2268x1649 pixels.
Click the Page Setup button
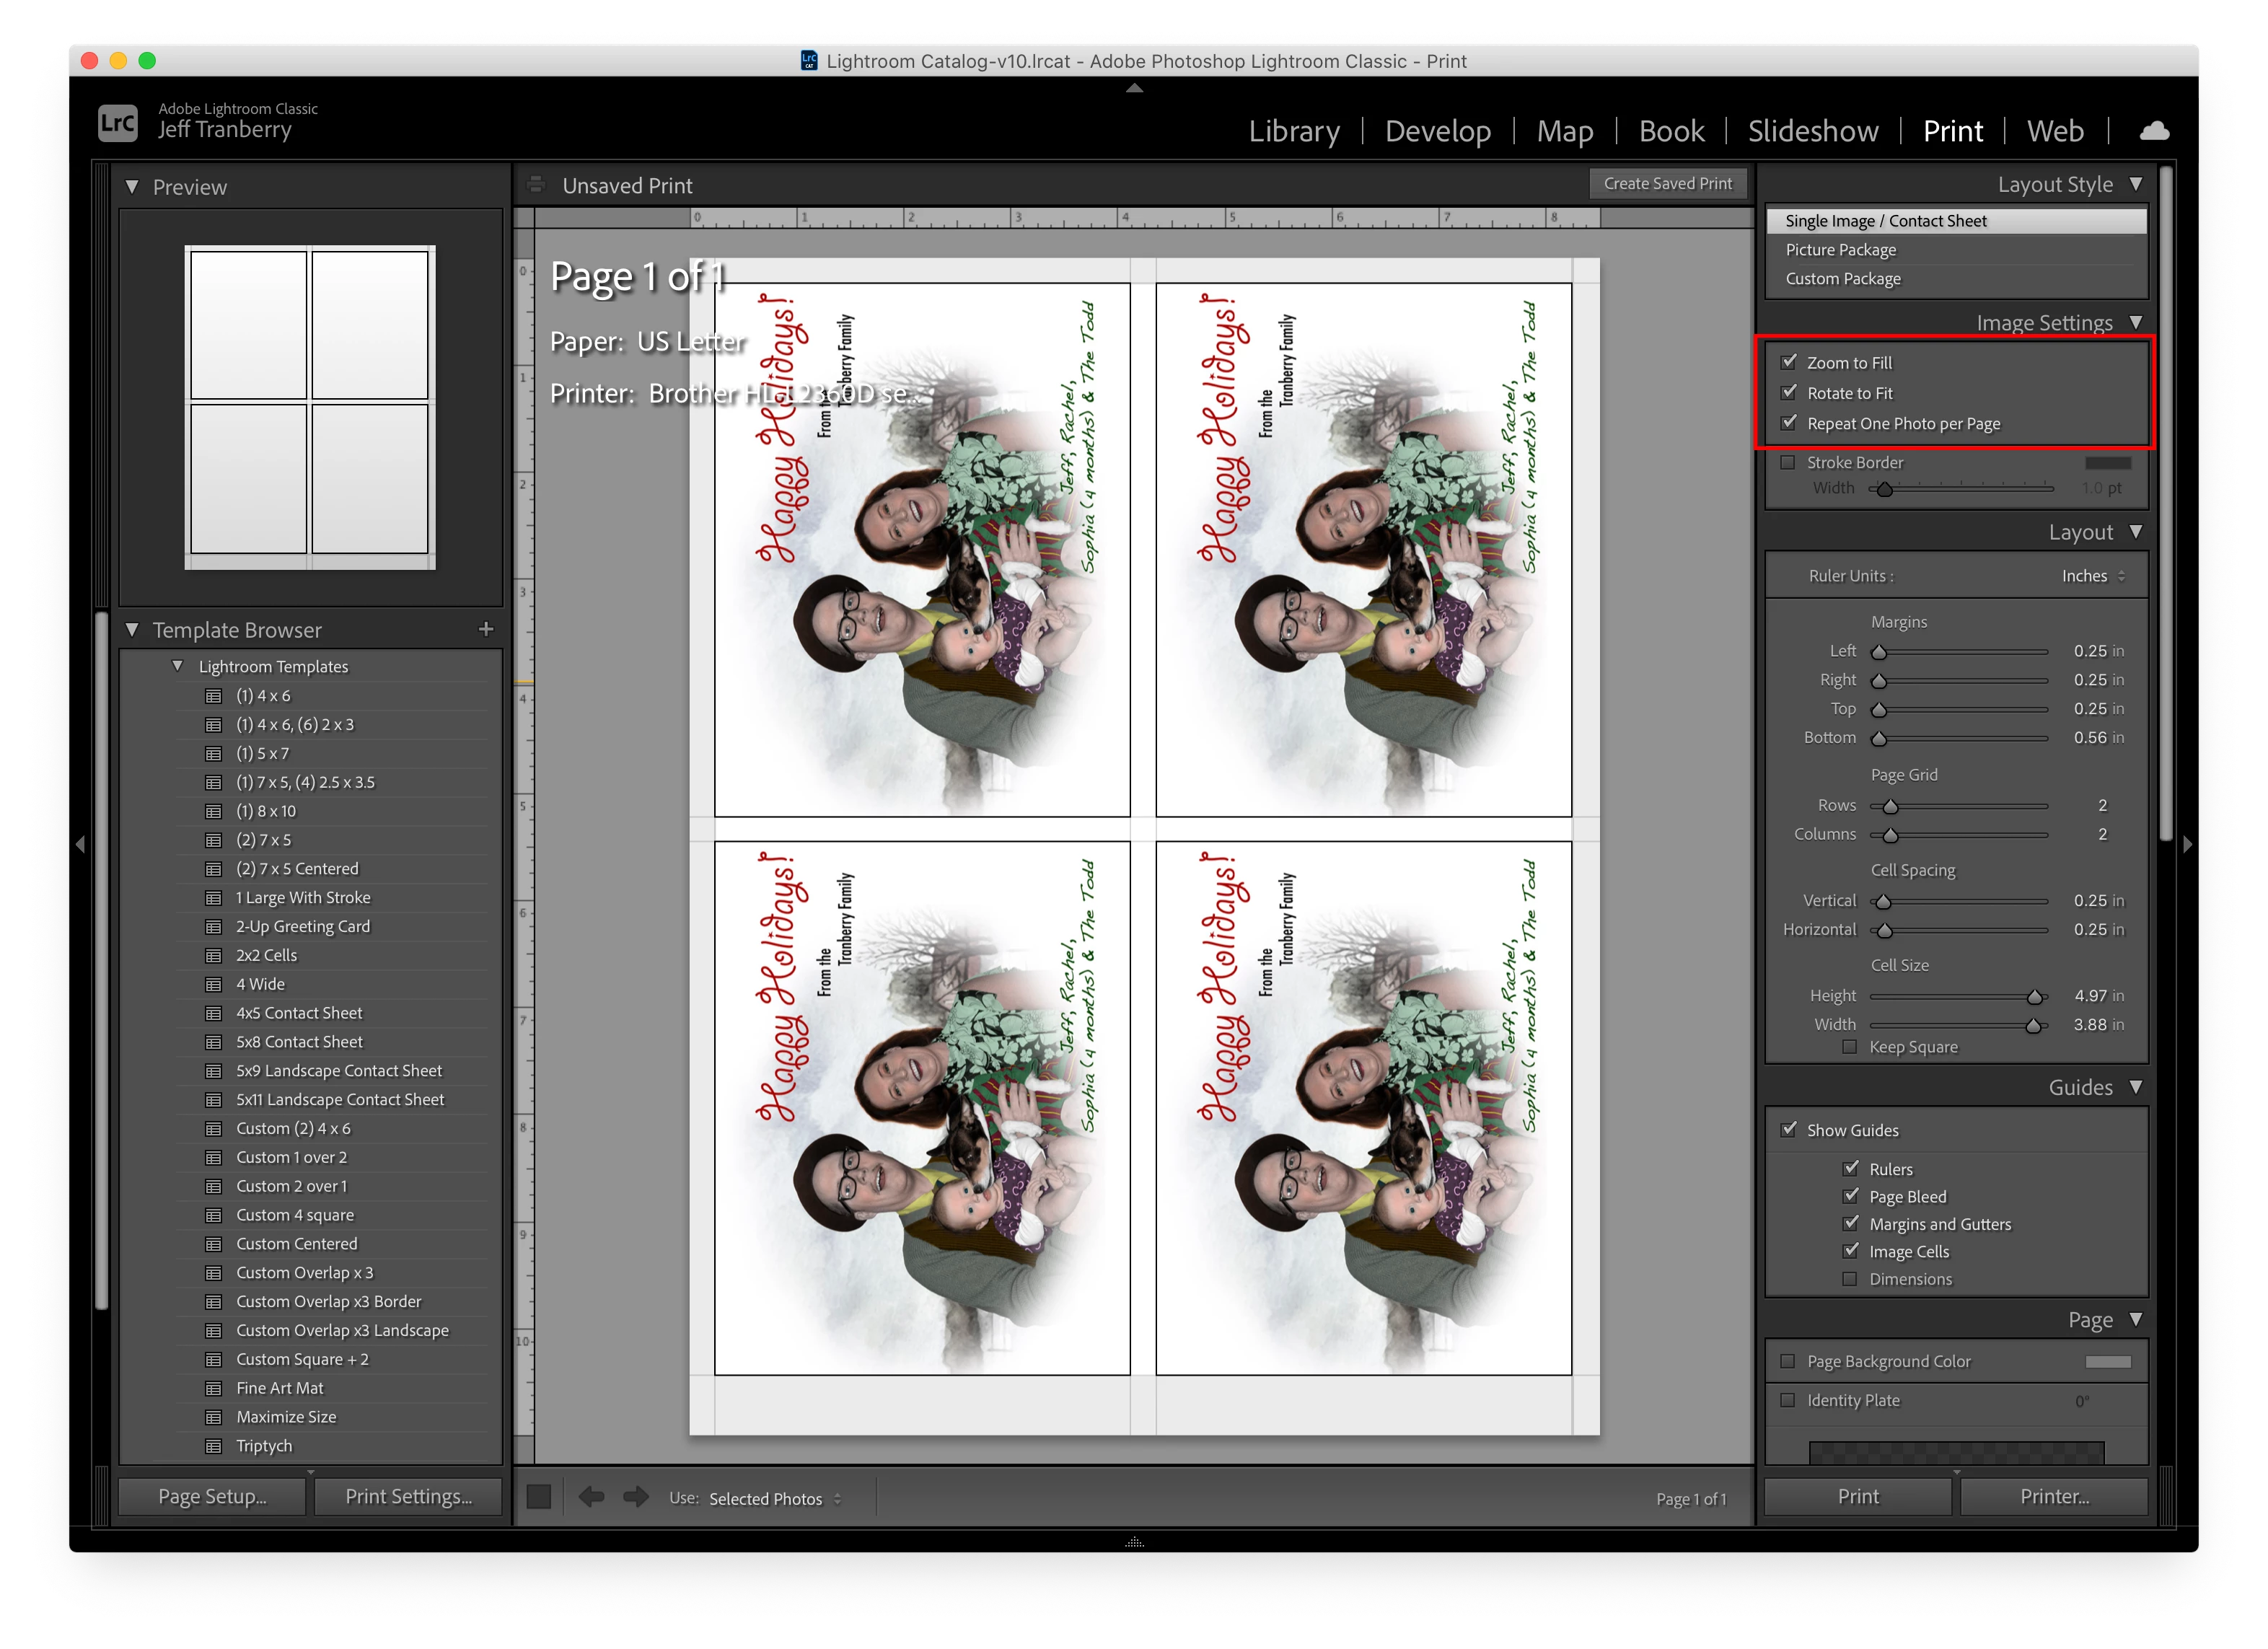212,1496
